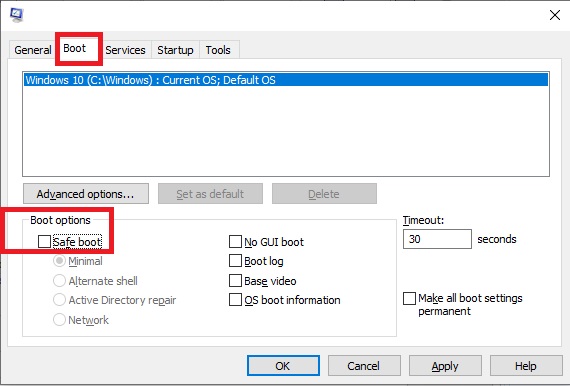Choose the Alternate shell radio option

[59, 281]
